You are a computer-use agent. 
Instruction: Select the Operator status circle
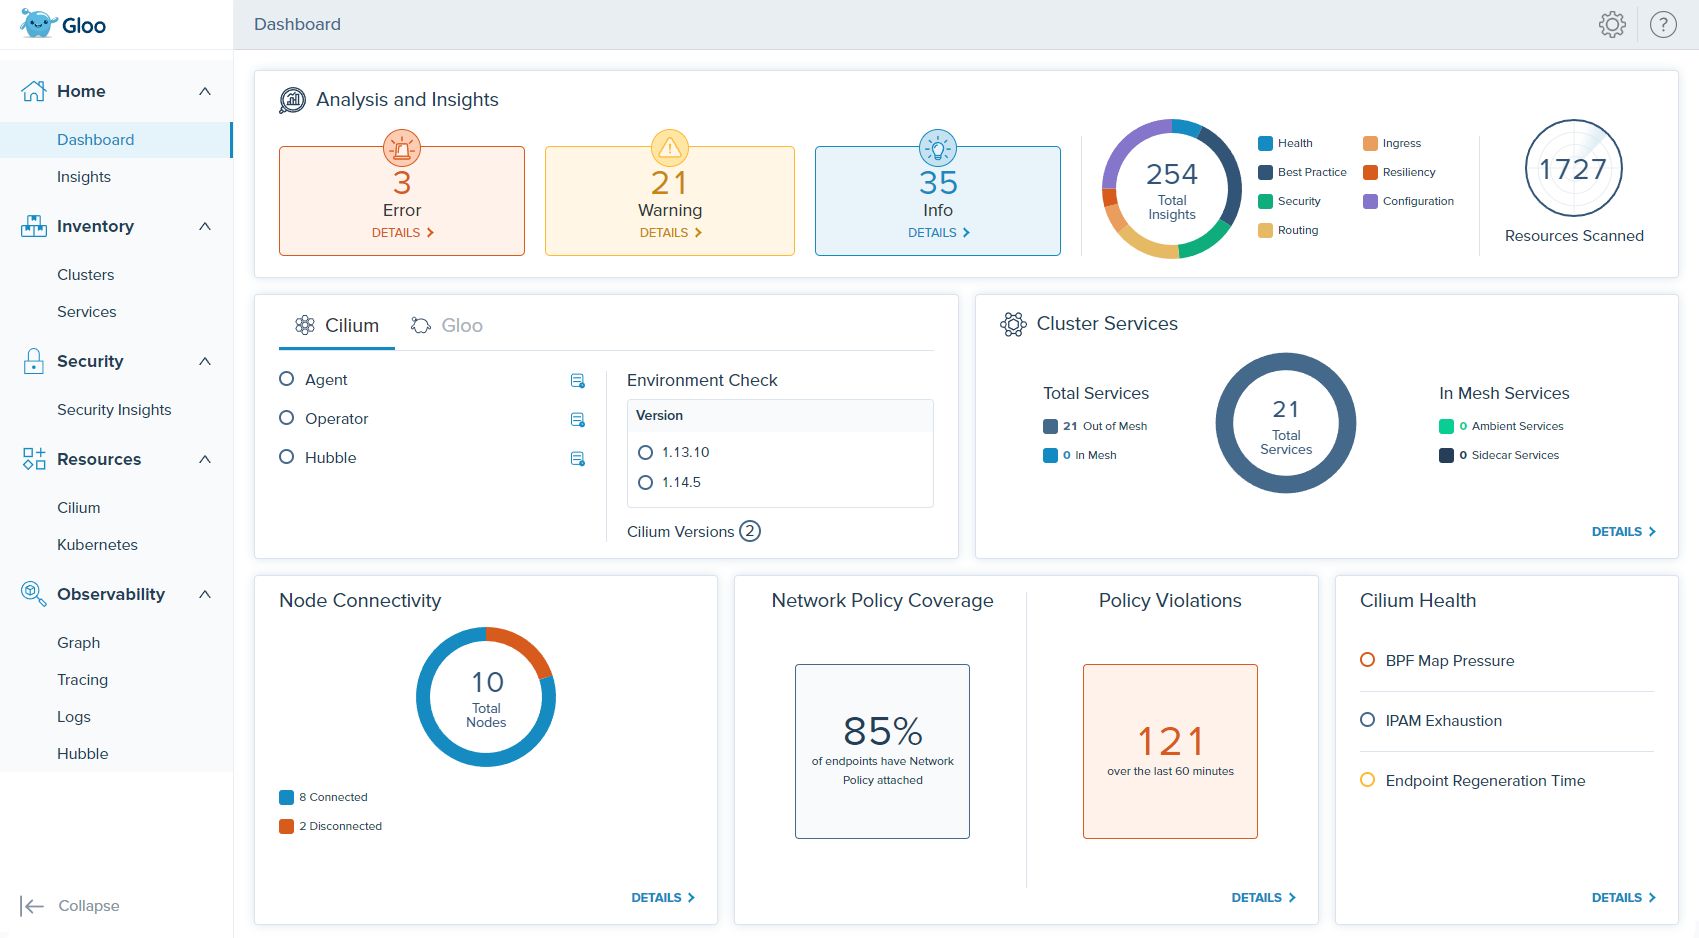287,418
